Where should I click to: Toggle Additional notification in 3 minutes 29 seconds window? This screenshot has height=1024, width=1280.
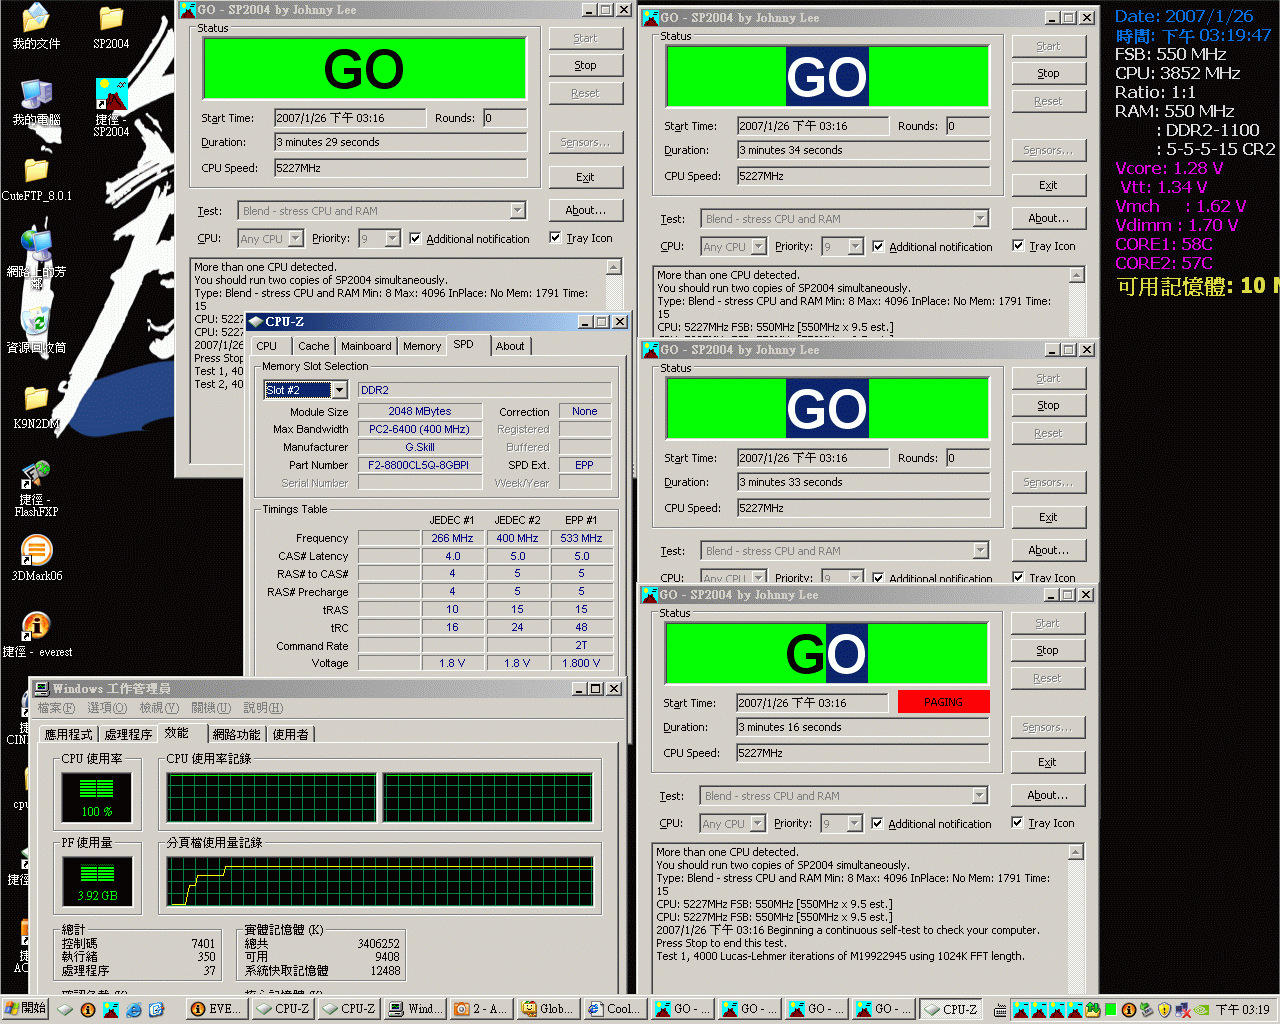(415, 239)
